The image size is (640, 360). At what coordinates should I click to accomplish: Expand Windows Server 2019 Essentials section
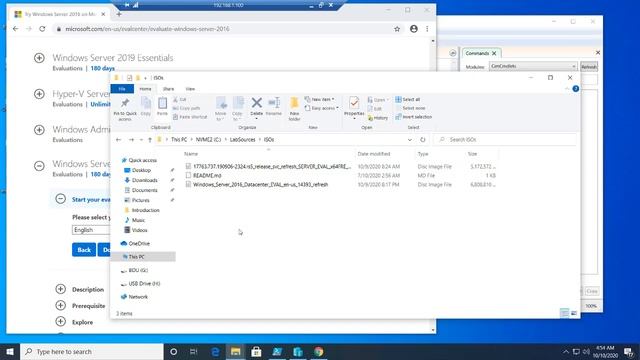tap(39, 58)
